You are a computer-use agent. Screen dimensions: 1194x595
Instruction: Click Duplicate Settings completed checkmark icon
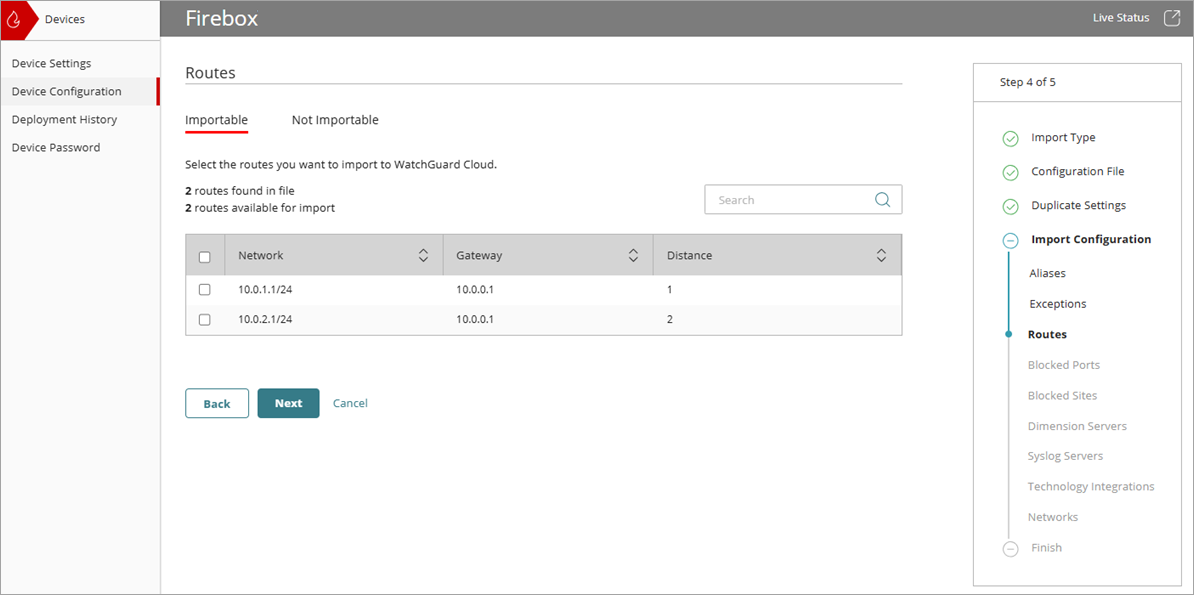pos(1010,206)
